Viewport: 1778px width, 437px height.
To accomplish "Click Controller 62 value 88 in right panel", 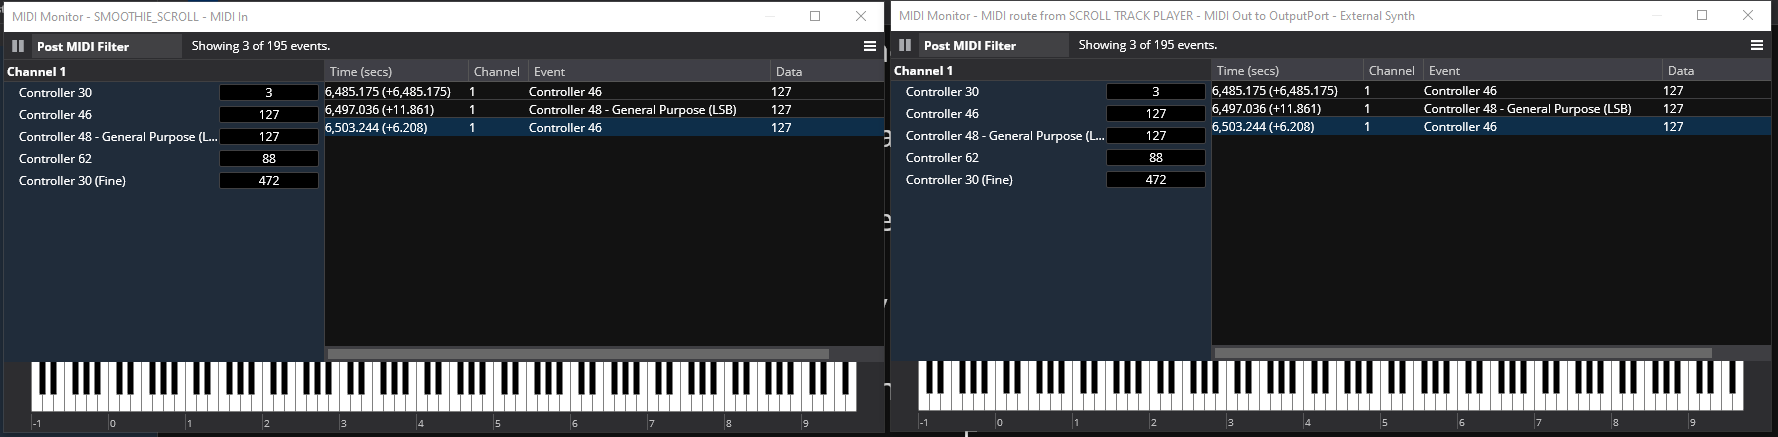I will 1155,158.
